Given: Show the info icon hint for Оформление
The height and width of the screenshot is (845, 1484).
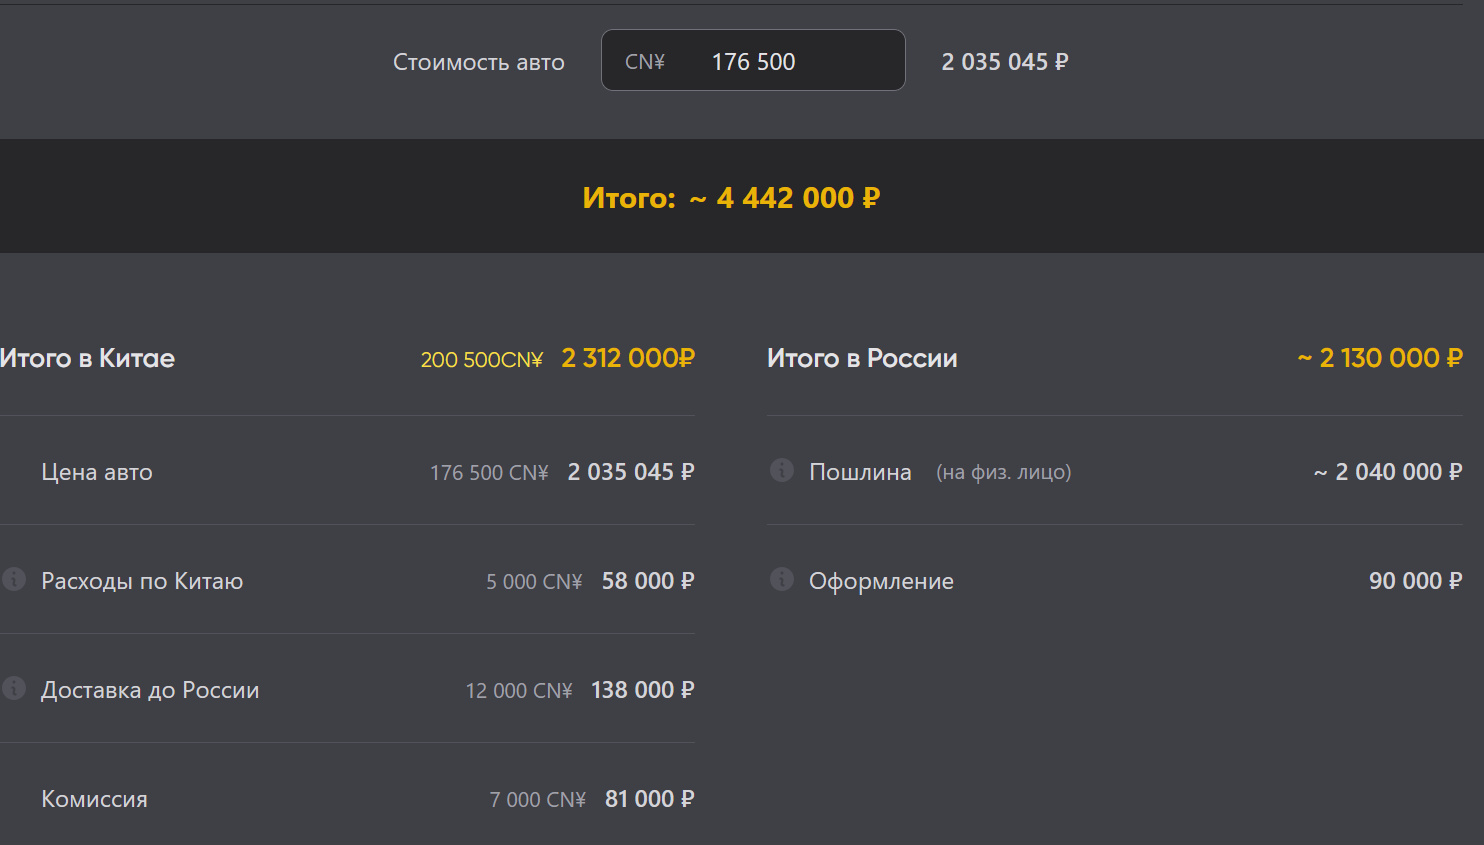Looking at the screenshot, I should pos(782,579).
